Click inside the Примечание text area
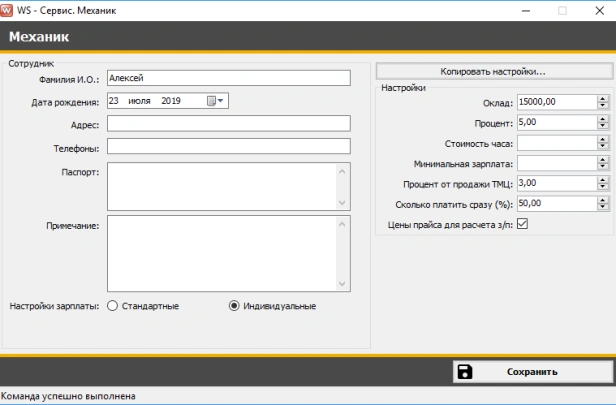This screenshot has height=405, width=616. 222,253
